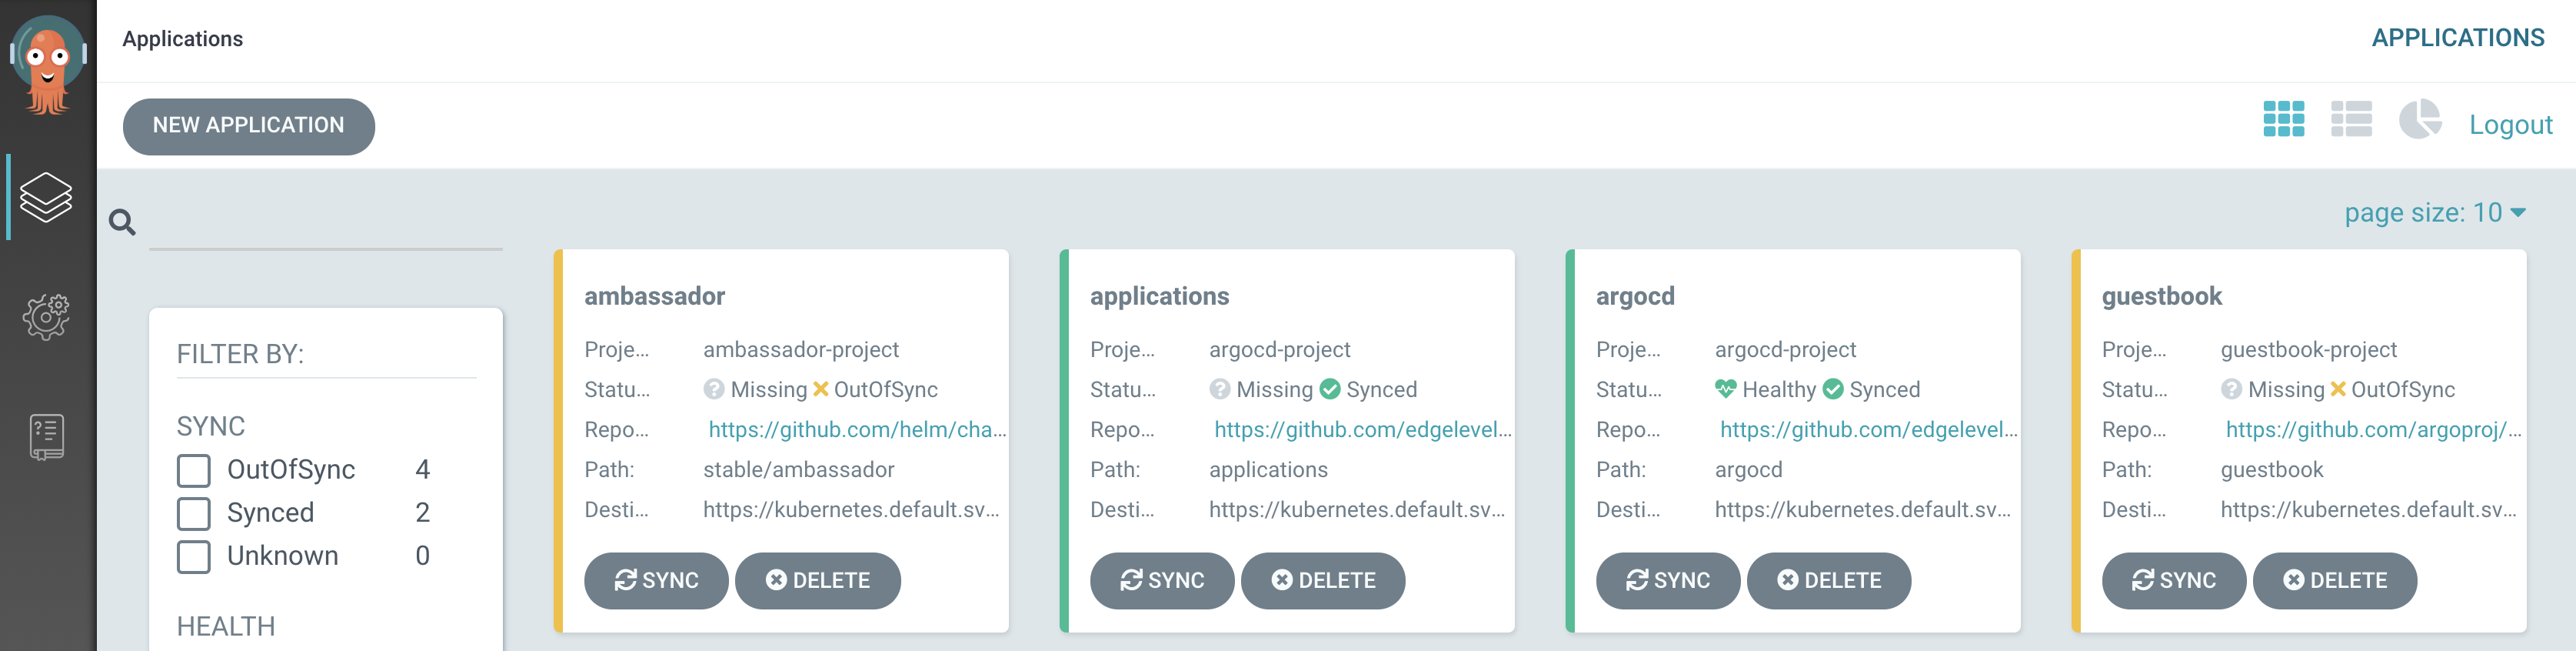Log out via the Logout link

[2510, 125]
